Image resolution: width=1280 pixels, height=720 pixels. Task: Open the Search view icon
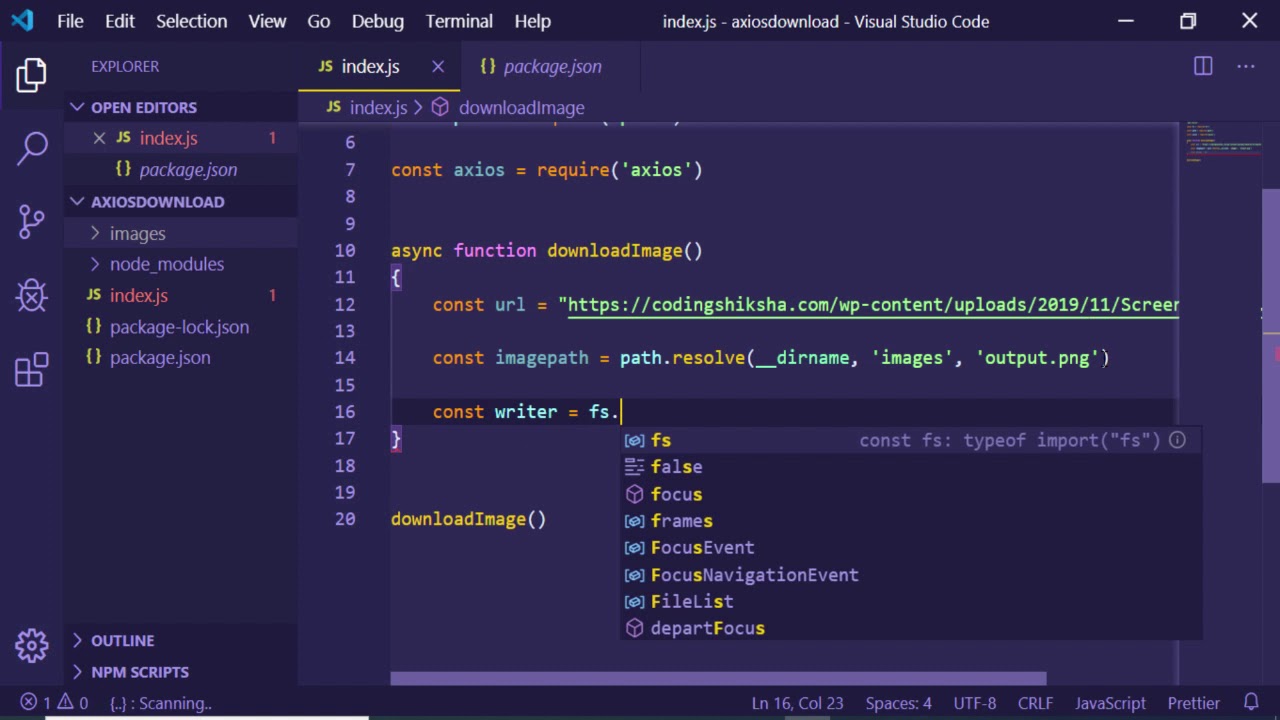click(31, 148)
